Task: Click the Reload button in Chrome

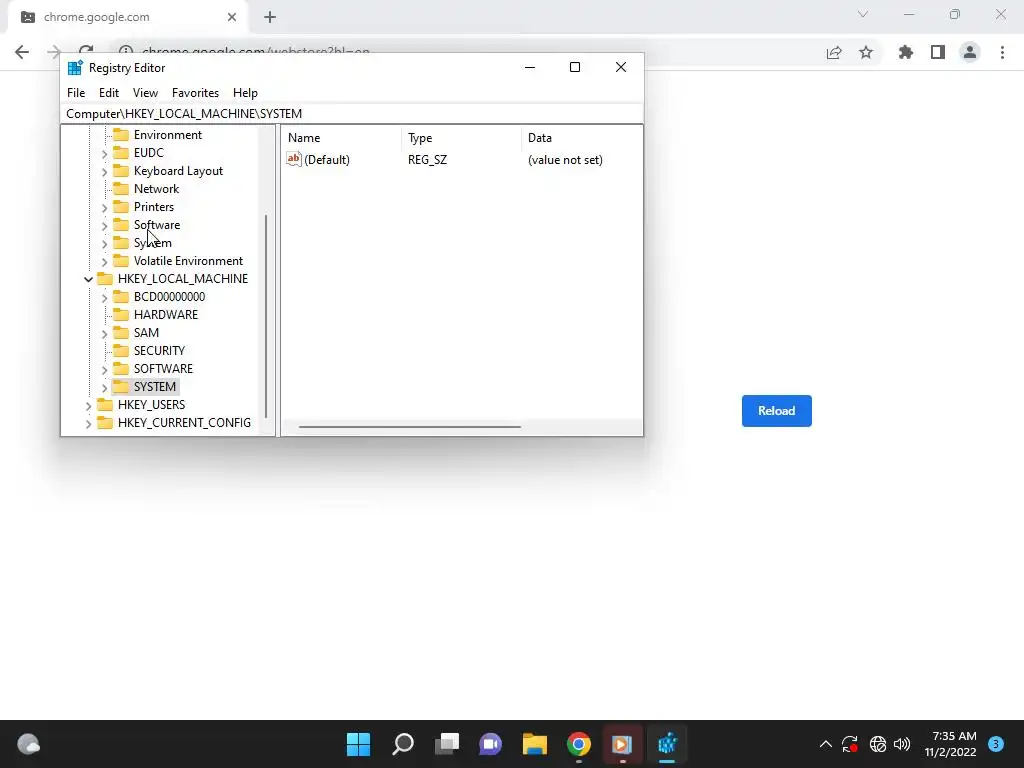Action: [776, 411]
